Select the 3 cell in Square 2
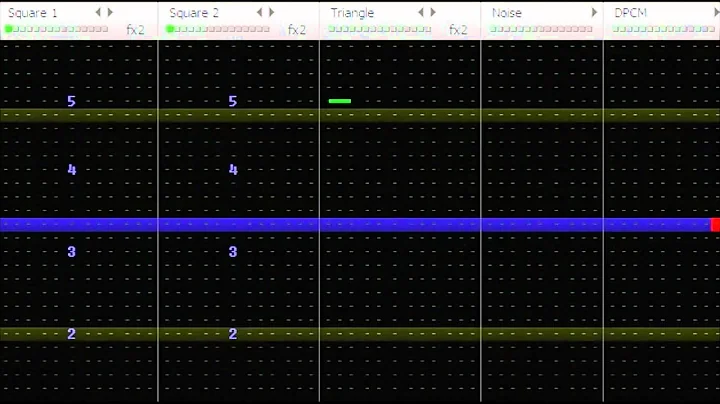The height and width of the screenshot is (404, 720). click(233, 252)
